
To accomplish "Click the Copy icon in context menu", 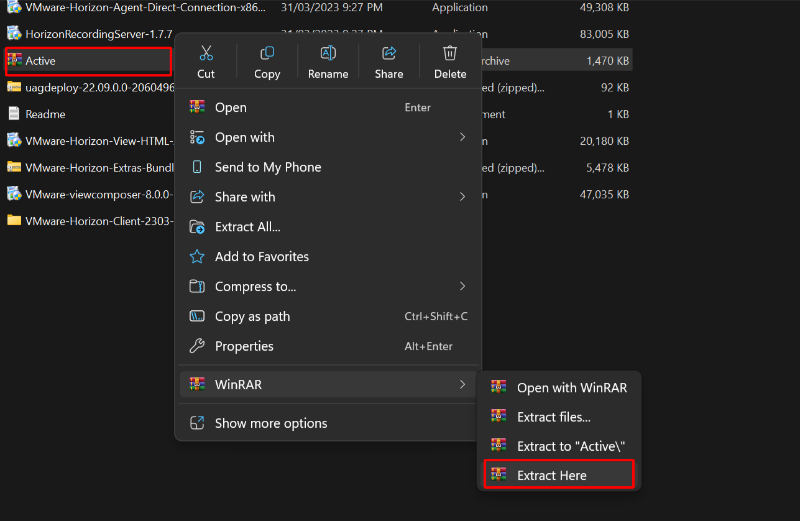I will tap(267, 54).
